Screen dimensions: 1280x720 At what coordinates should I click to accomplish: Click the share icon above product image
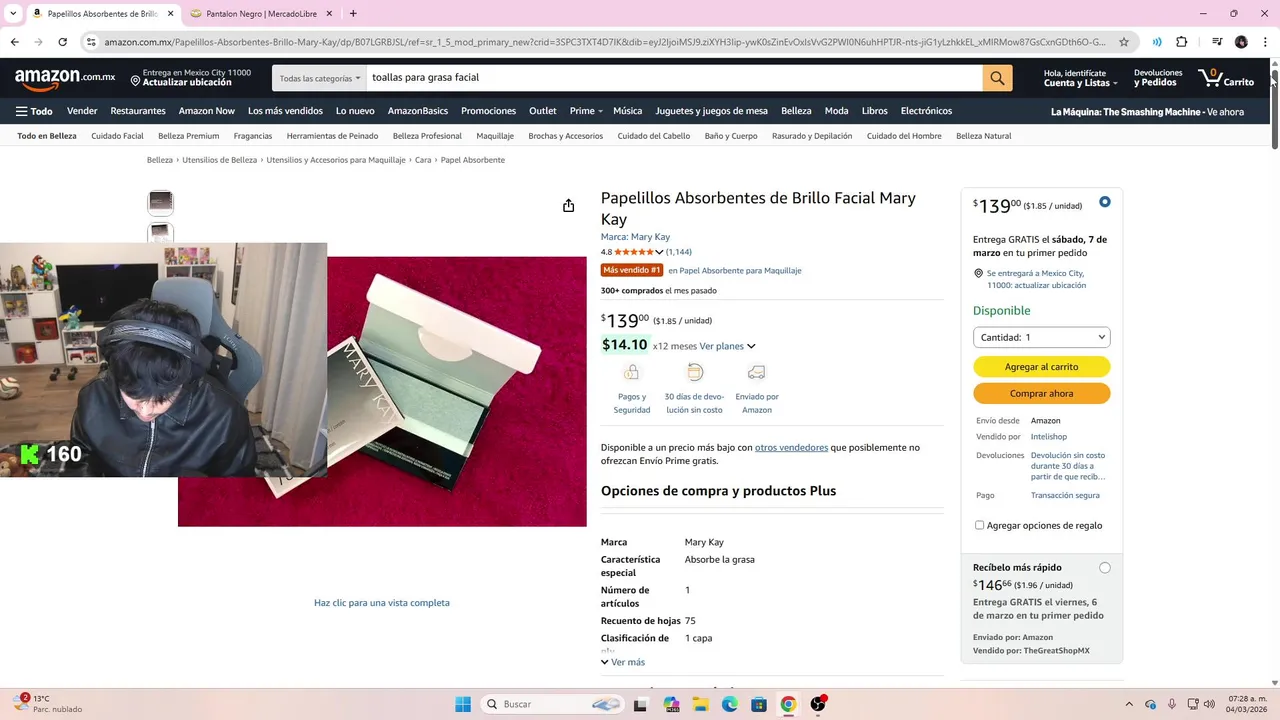click(568, 206)
